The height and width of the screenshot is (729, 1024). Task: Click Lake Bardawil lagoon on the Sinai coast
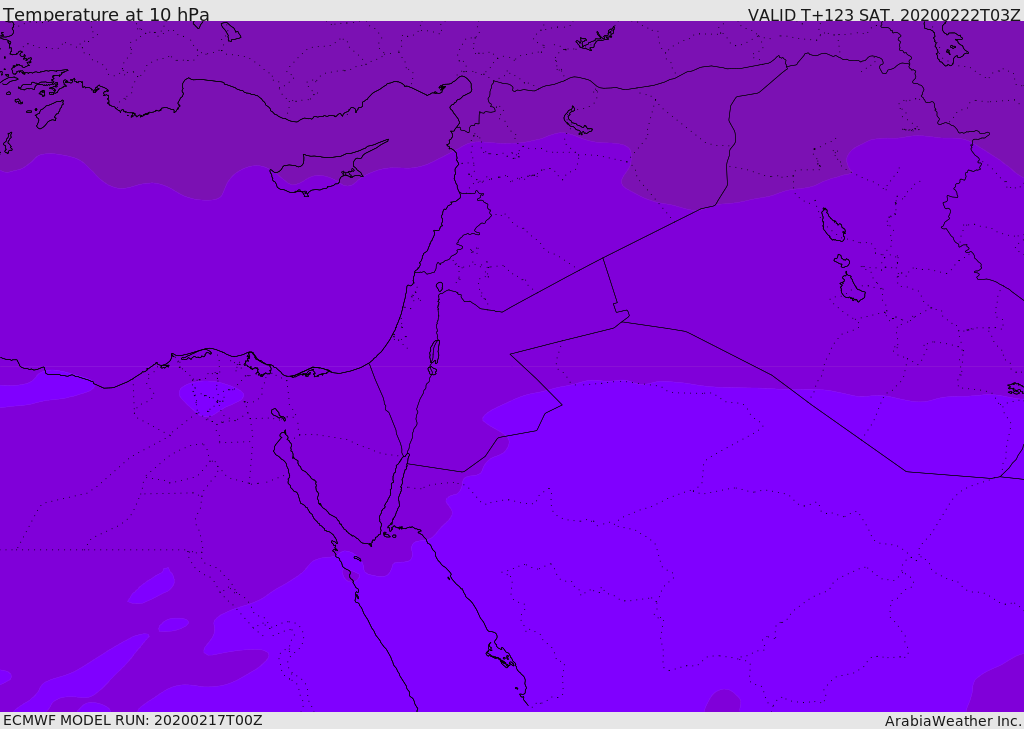click(x=311, y=373)
